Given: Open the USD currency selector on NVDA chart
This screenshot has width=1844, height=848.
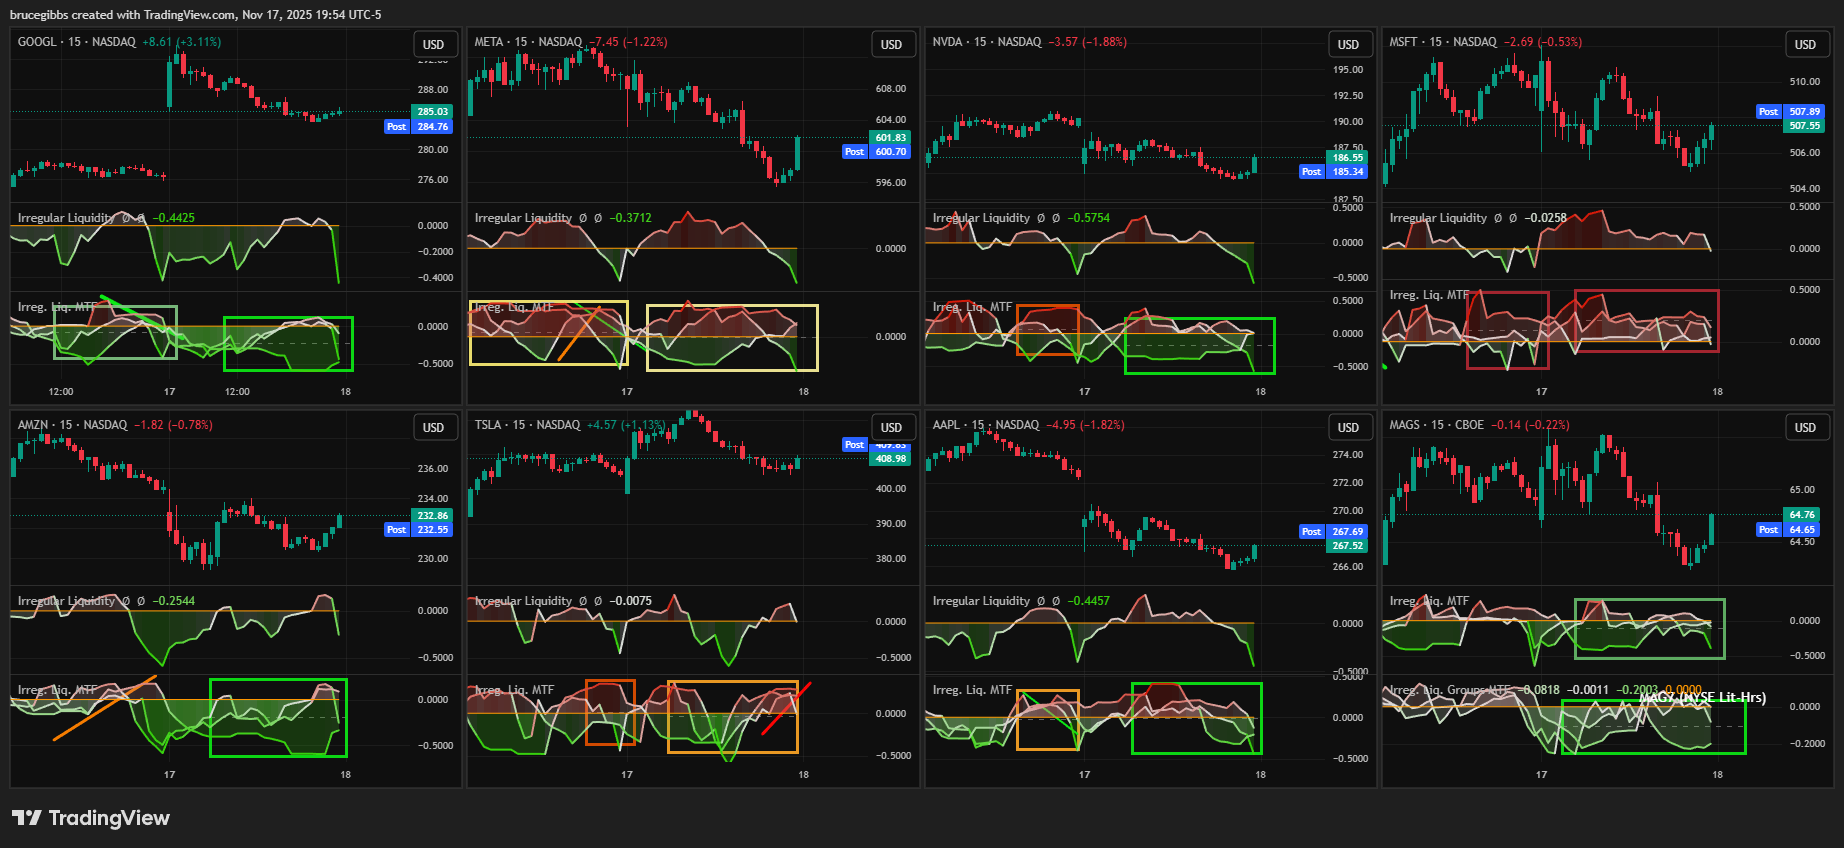Looking at the screenshot, I should click(x=1348, y=45).
